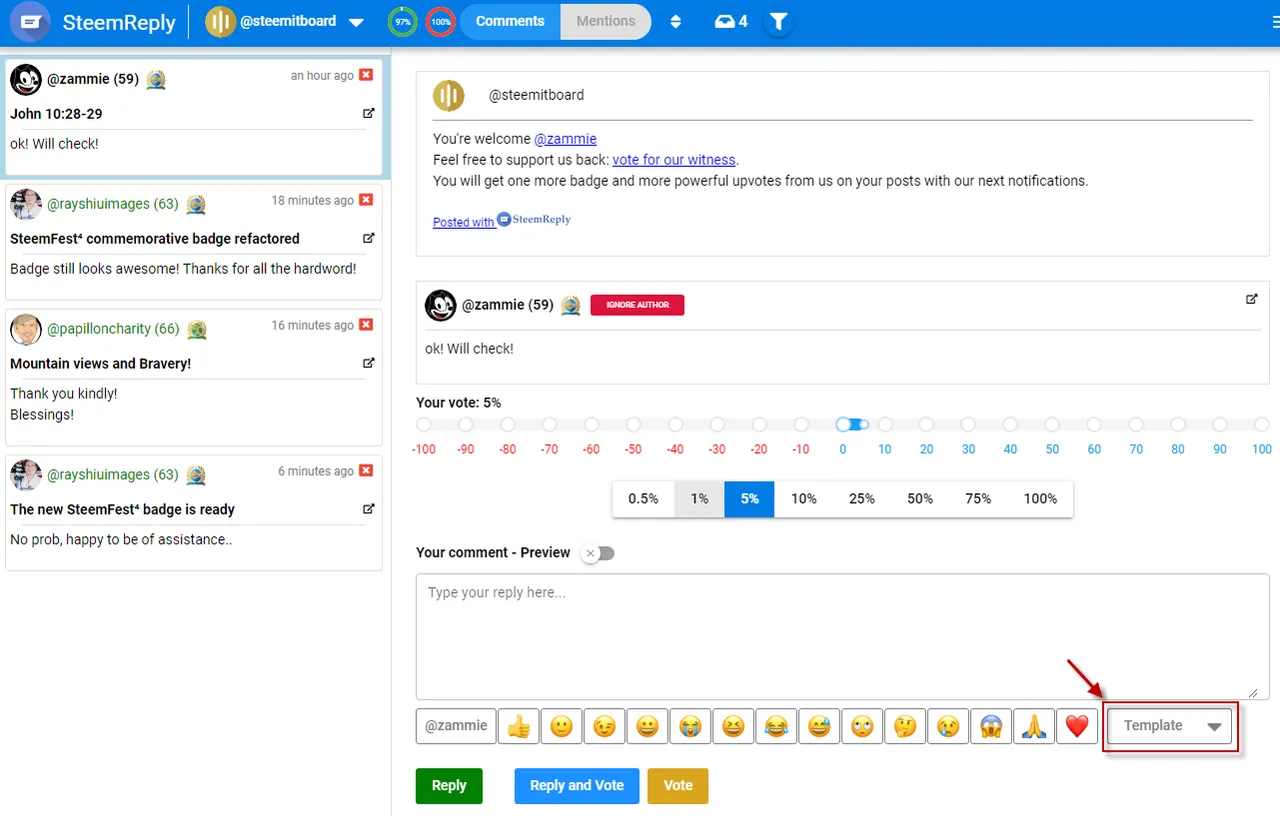Insert the sweat smile emoji
The width and height of the screenshot is (1280, 816).
(x=819, y=726)
